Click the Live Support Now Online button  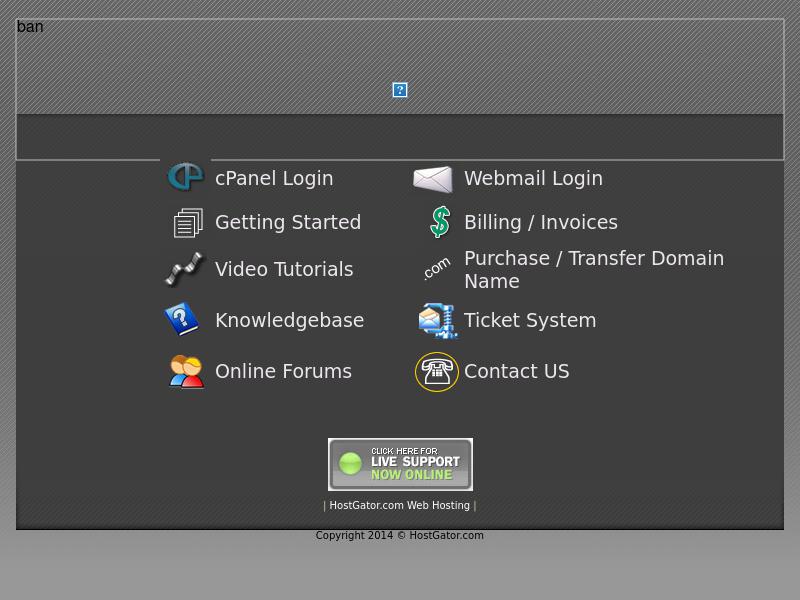tap(401, 464)
